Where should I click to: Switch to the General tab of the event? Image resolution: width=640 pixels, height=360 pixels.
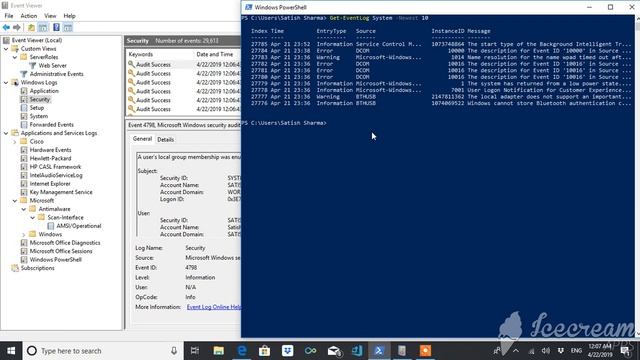[x=142, y=139]
